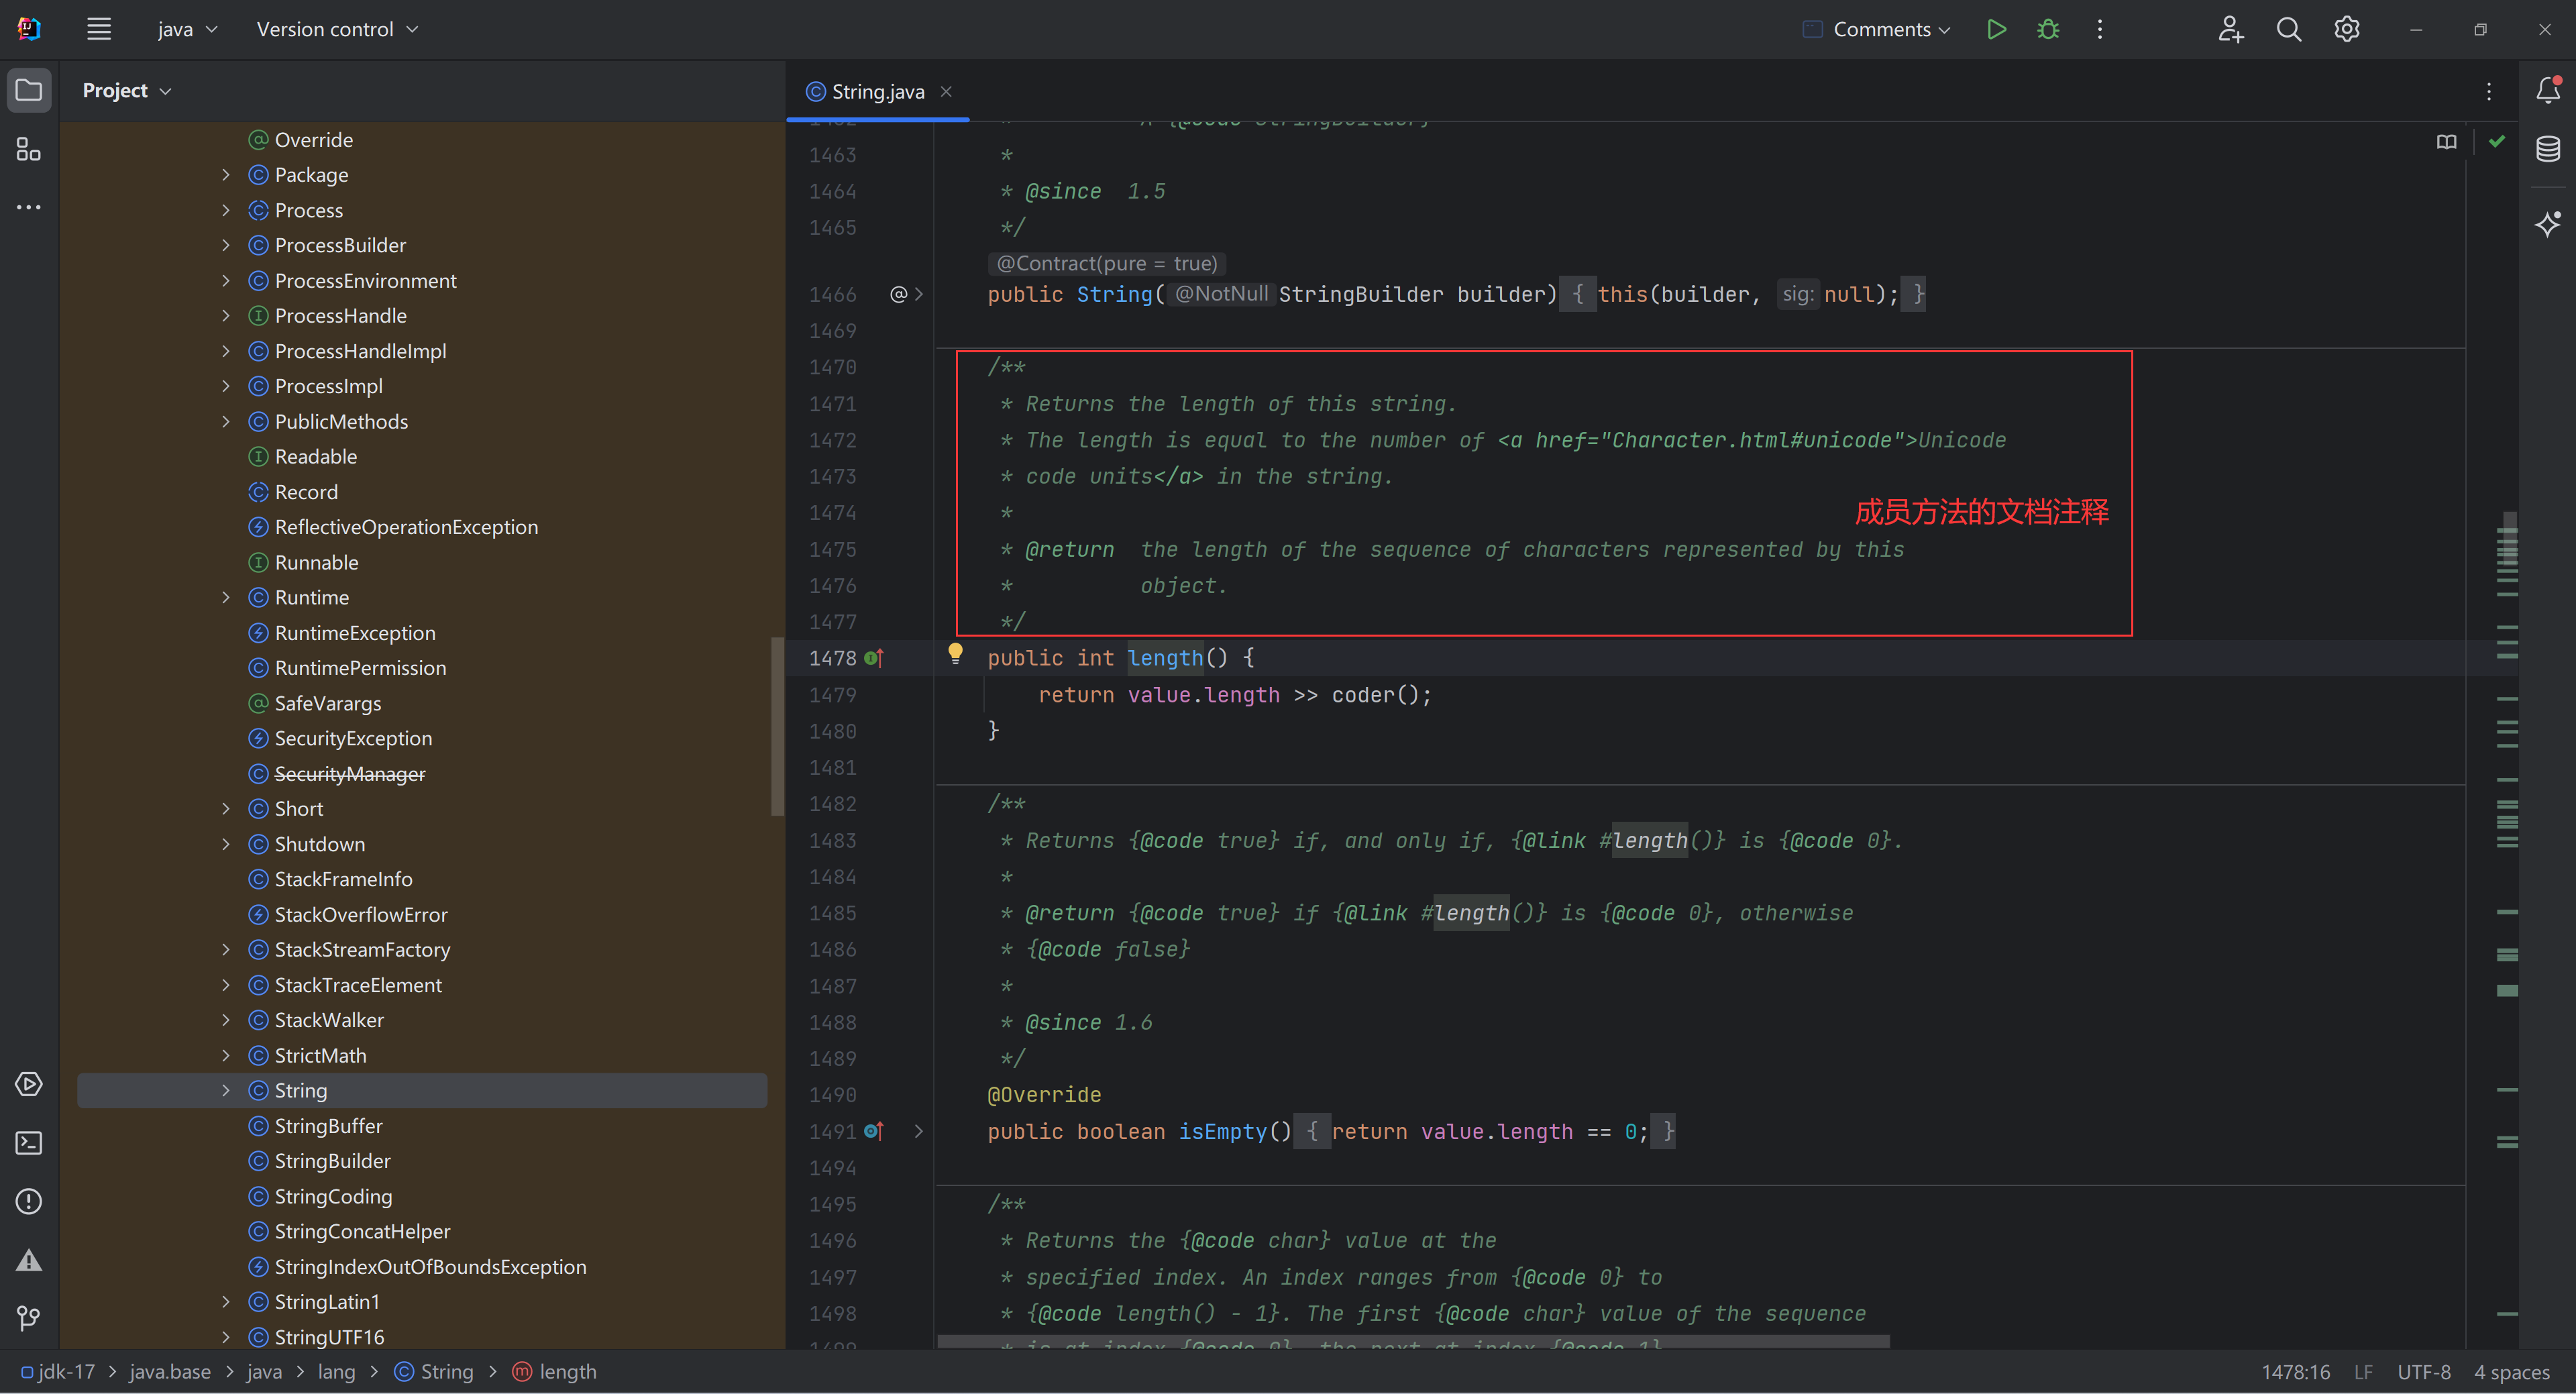Screen dimensions: 2576x1394
Task: Run the Comments configuration
Action: 1996,29
